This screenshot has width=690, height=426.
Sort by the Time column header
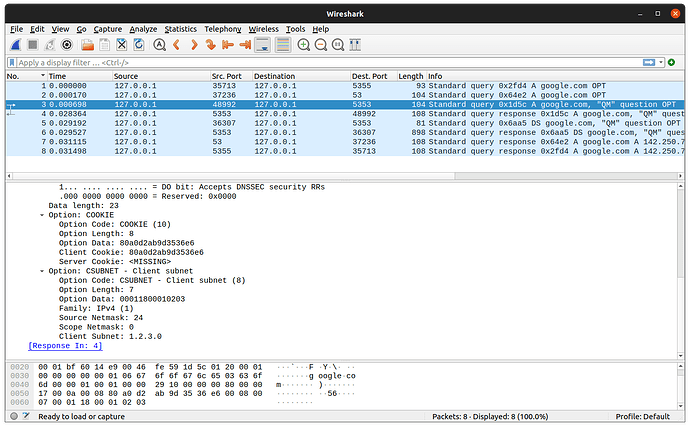coord(80,76)
